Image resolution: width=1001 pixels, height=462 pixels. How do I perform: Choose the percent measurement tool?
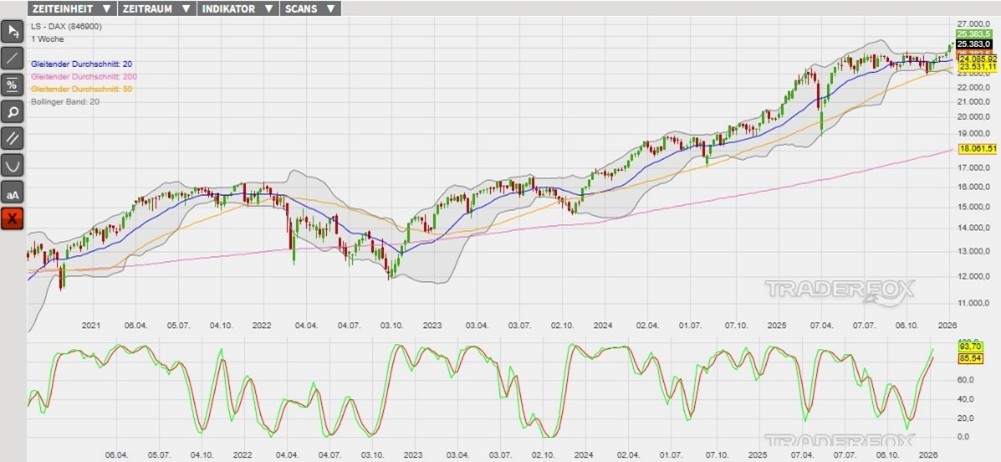(x=13, y=85)
